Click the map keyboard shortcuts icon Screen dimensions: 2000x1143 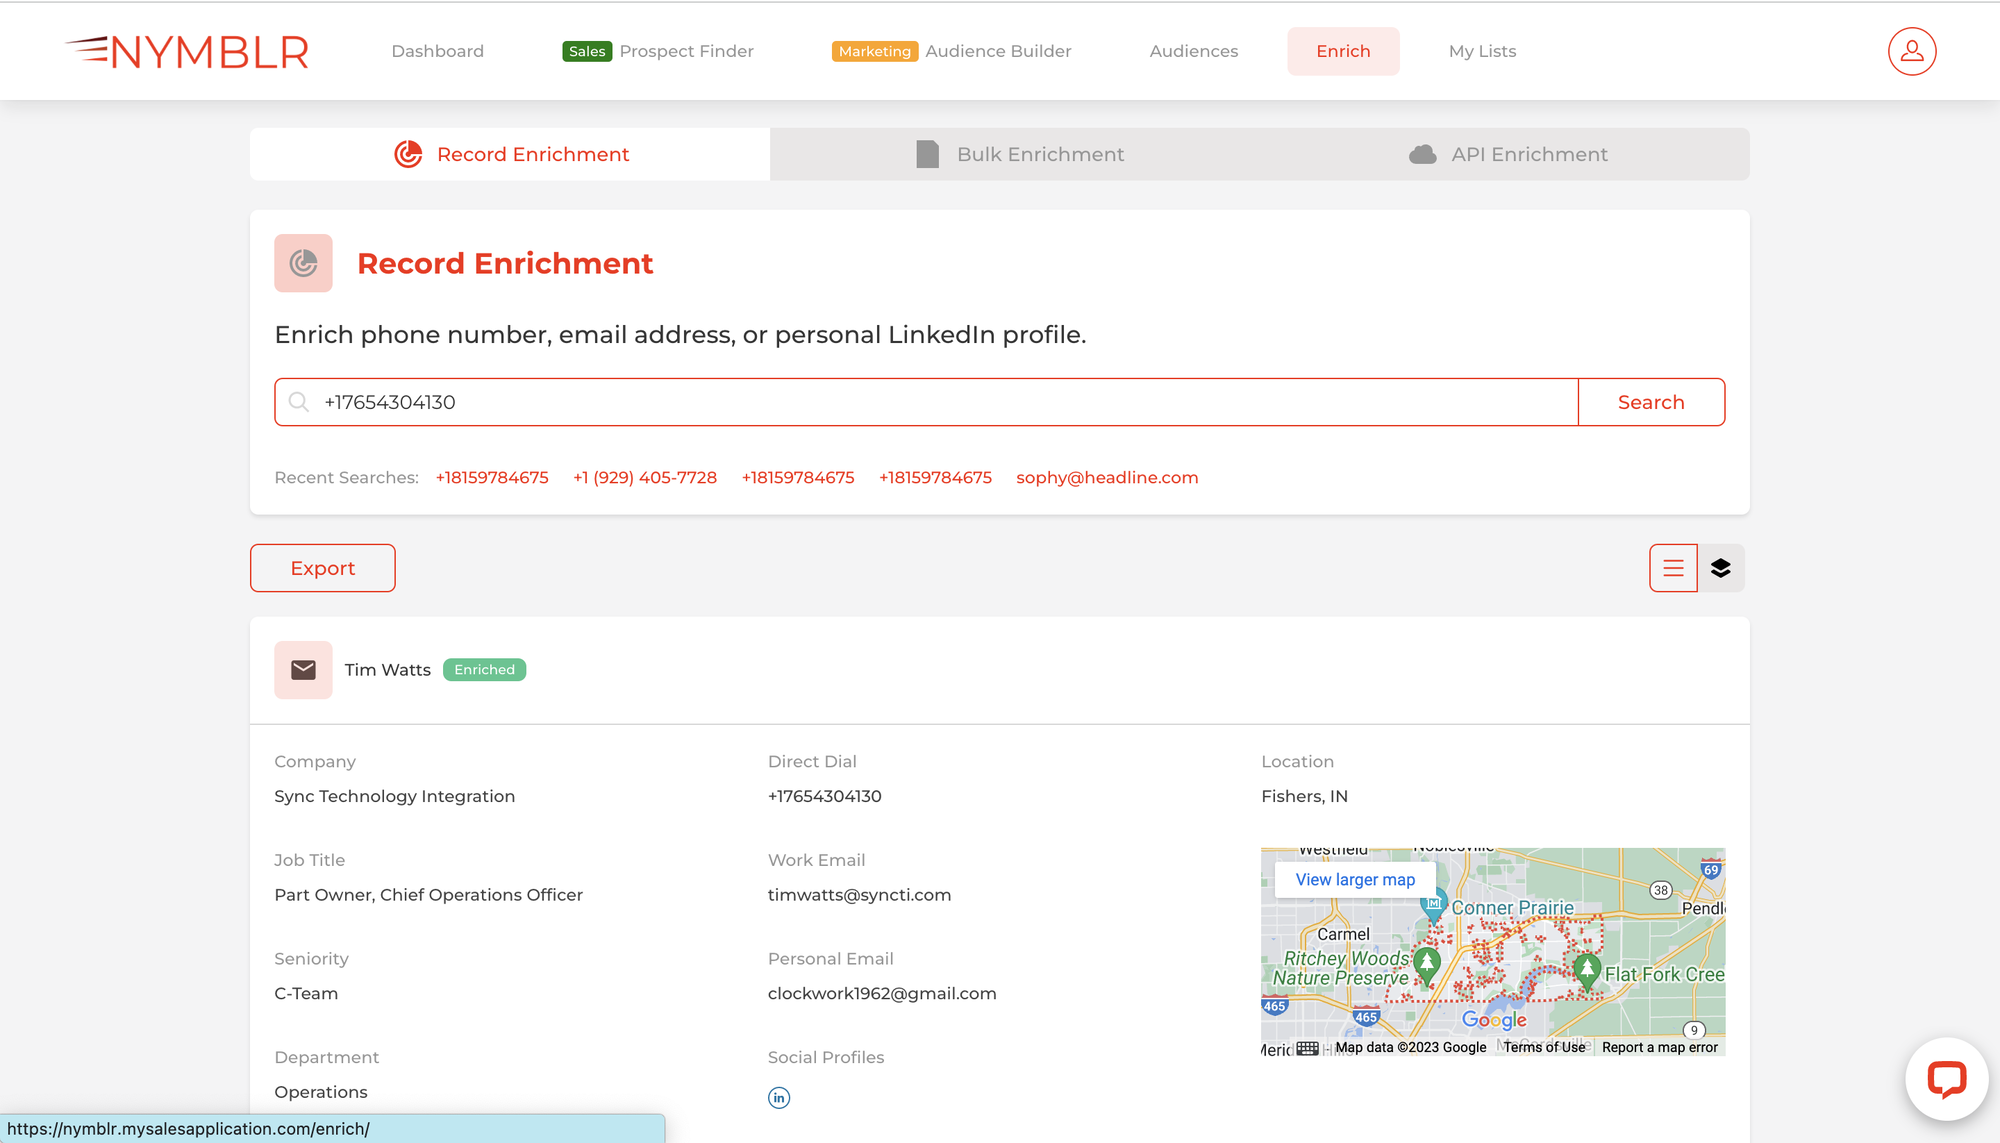pyautogui.click(x=1307, y=1048)
